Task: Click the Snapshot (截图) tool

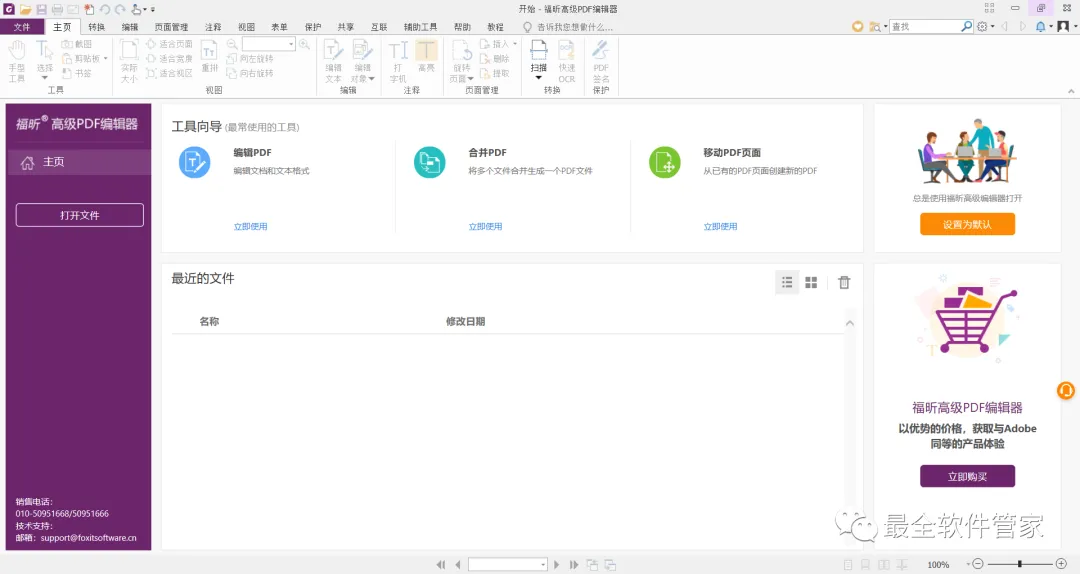Action: (77, 44)
